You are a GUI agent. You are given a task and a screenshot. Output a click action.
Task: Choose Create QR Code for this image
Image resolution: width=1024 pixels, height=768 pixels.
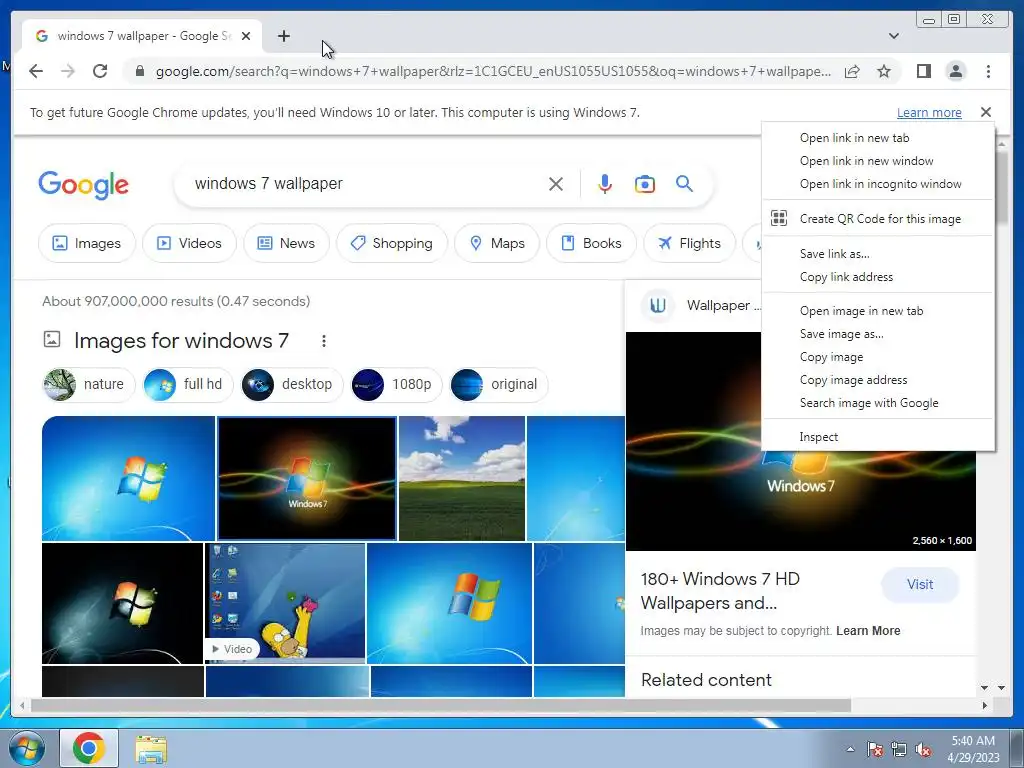point(878,219)
